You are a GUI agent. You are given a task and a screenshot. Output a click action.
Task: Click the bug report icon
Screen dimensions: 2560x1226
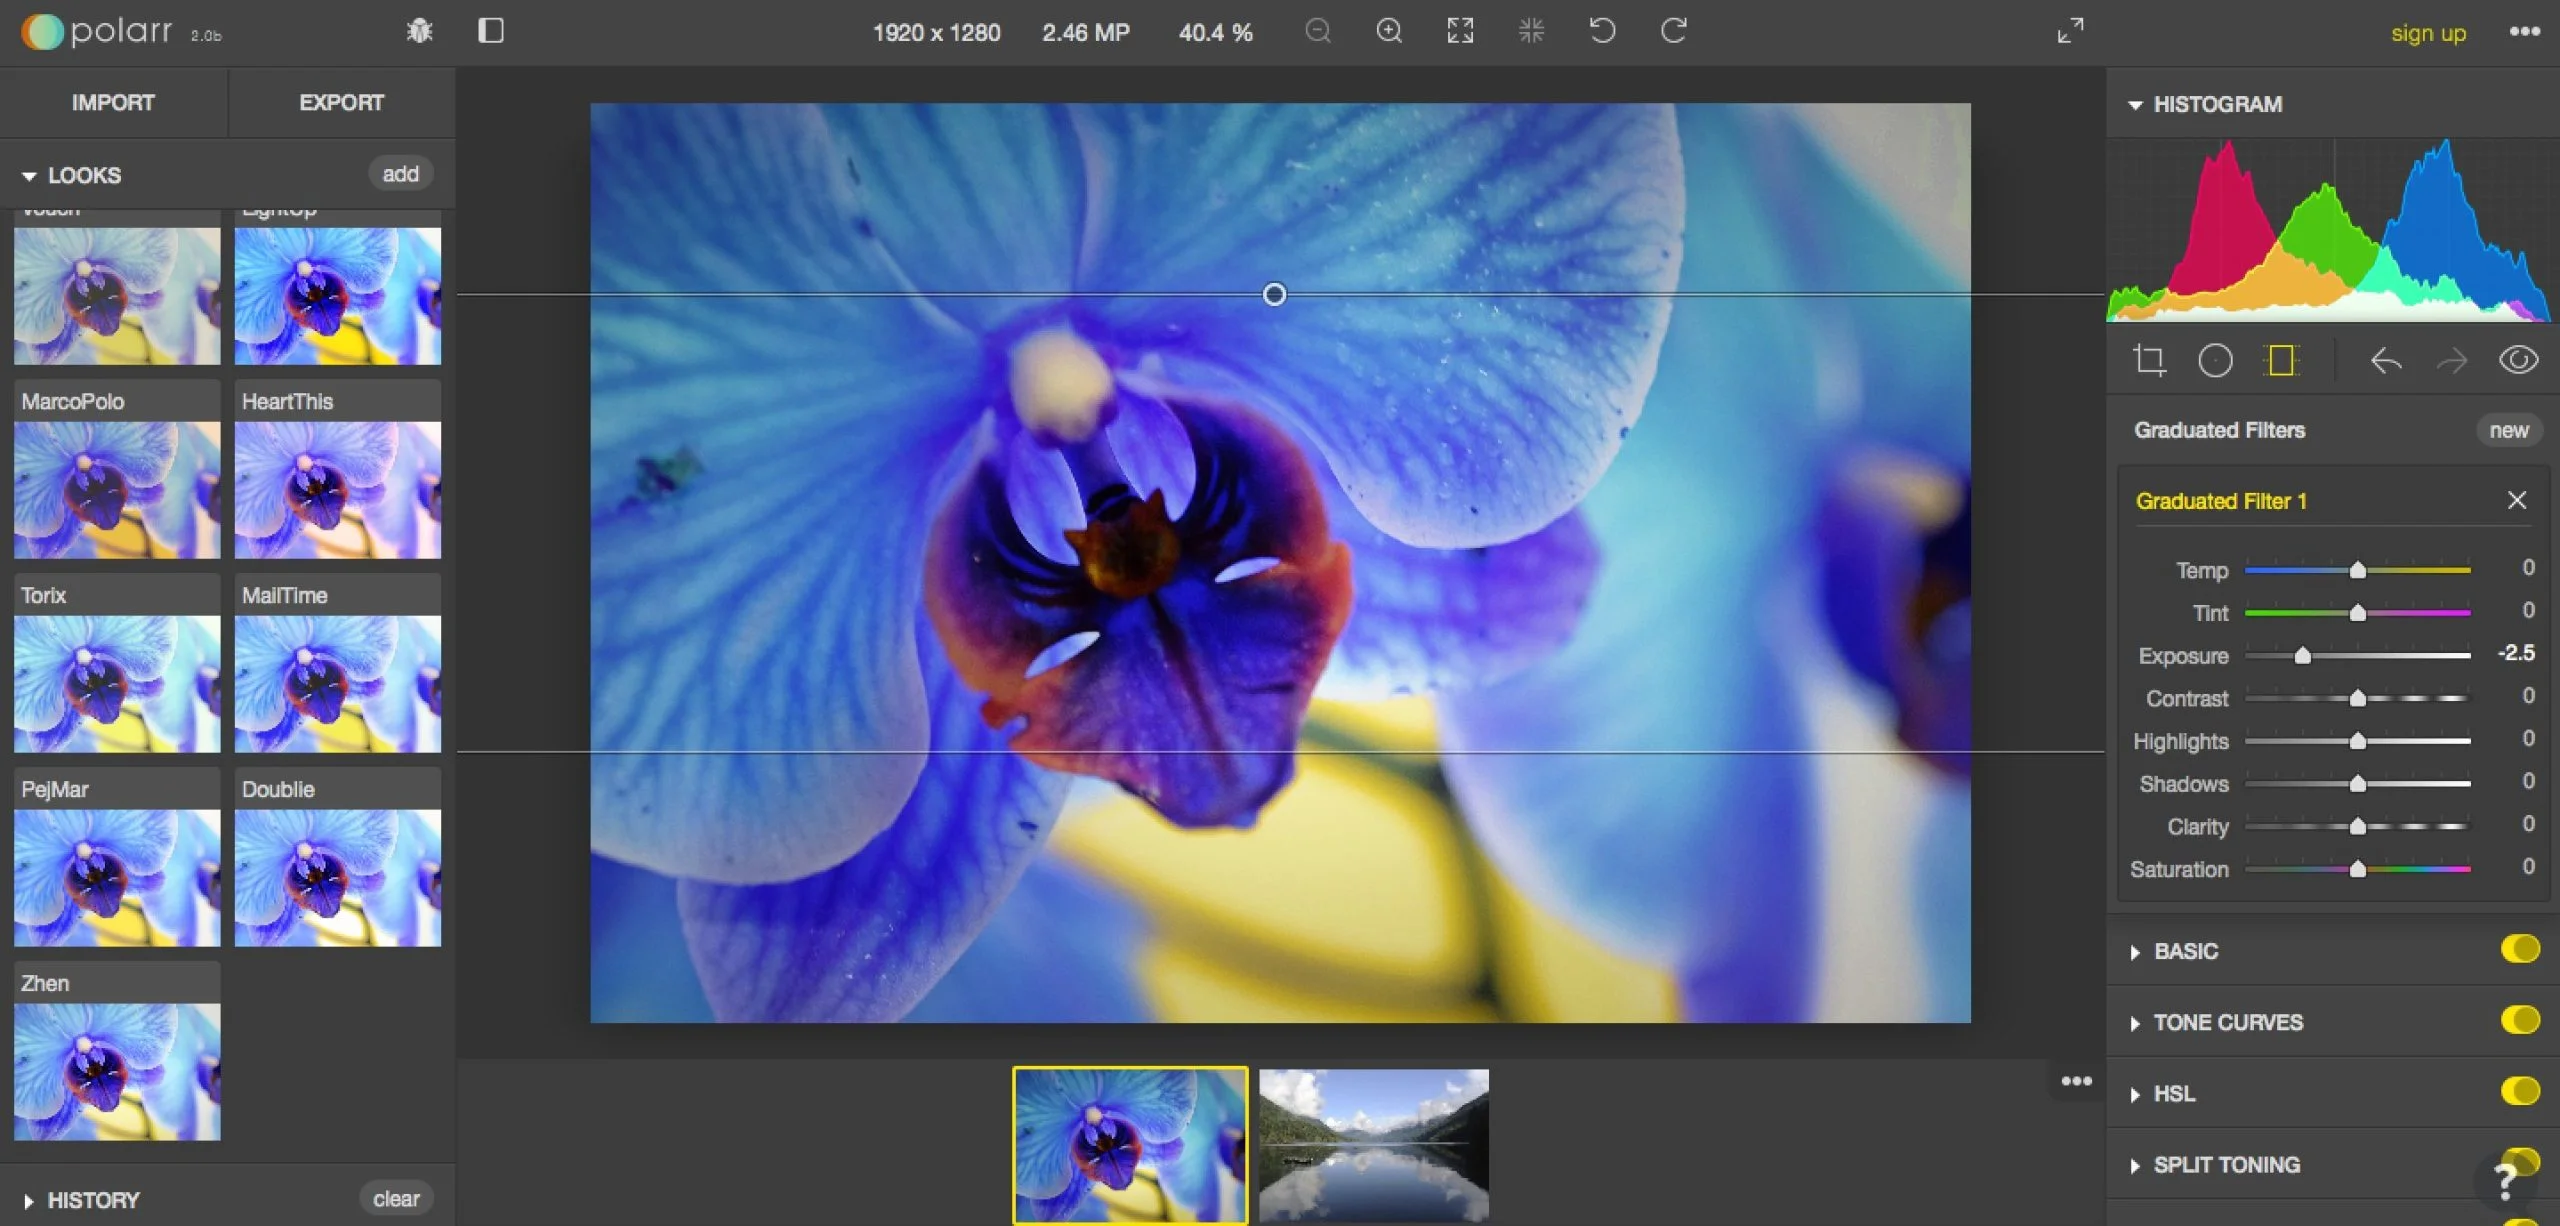(420, 31)
